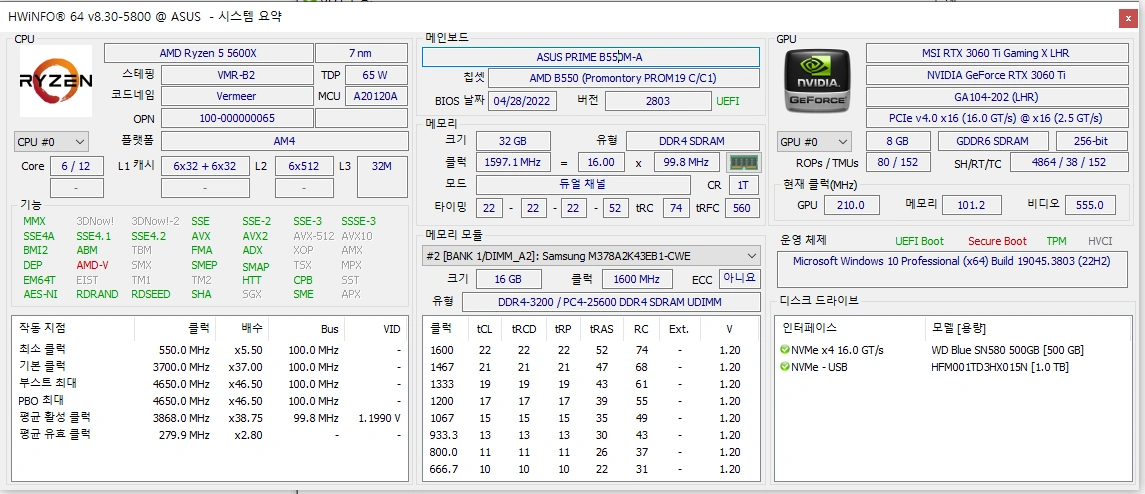Screen dimensions: 1145x494
Task: Click the A20120A MCU value
Action: [x=375, y=96]
